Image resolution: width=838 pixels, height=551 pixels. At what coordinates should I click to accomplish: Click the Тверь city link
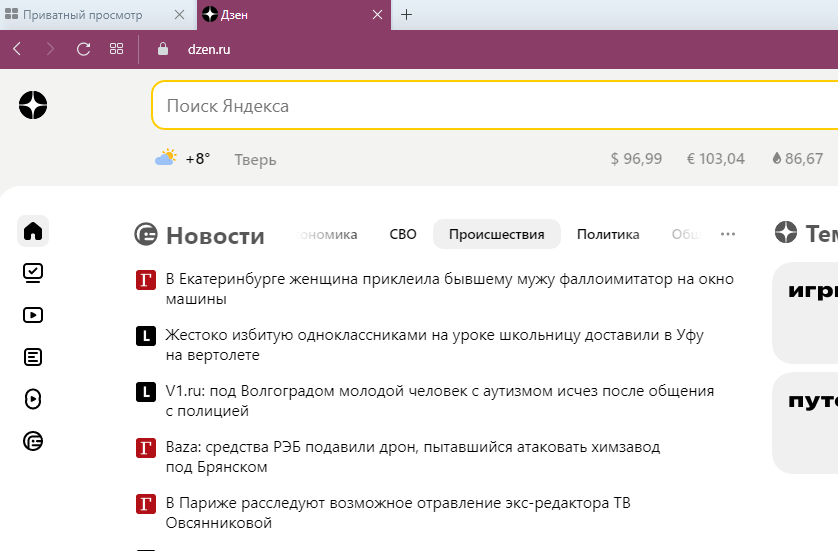tap(255, 159)
